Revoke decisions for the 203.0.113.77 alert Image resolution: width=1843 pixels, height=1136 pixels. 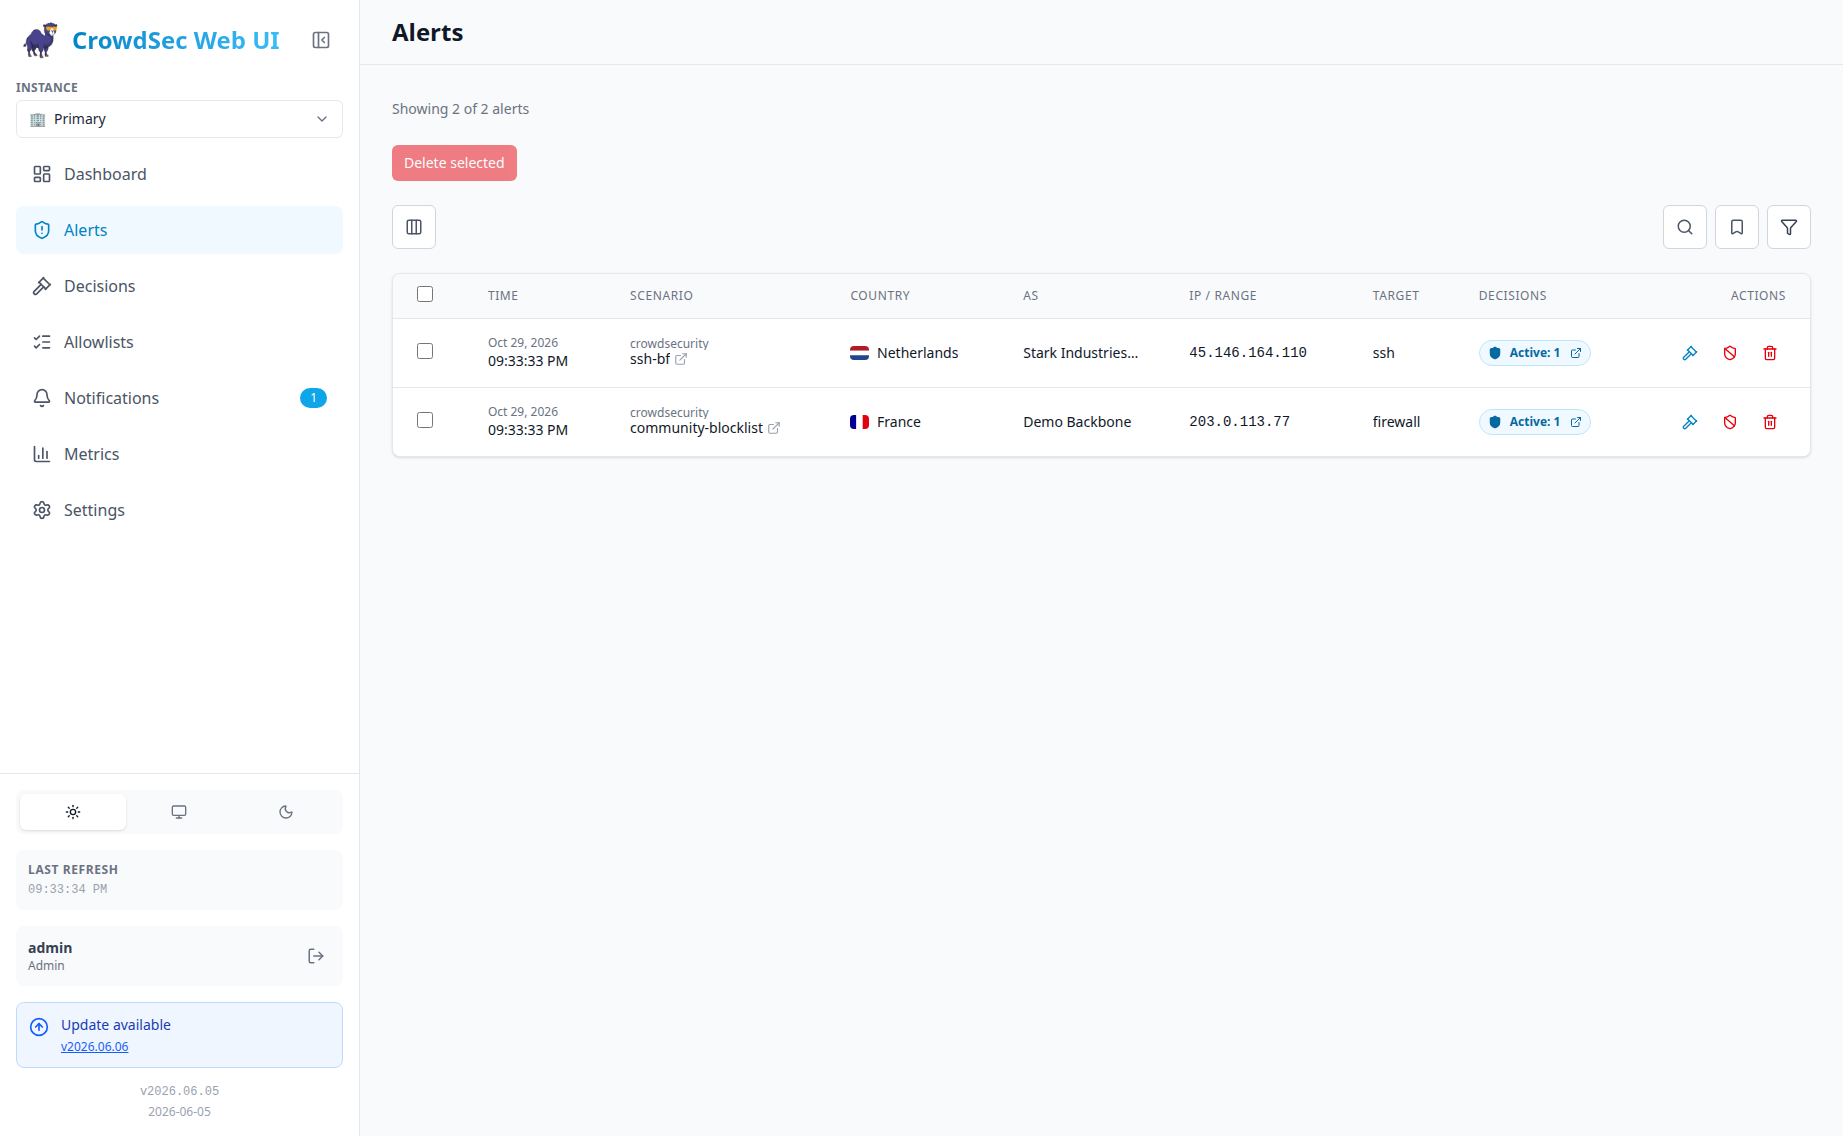[1730, 422]
